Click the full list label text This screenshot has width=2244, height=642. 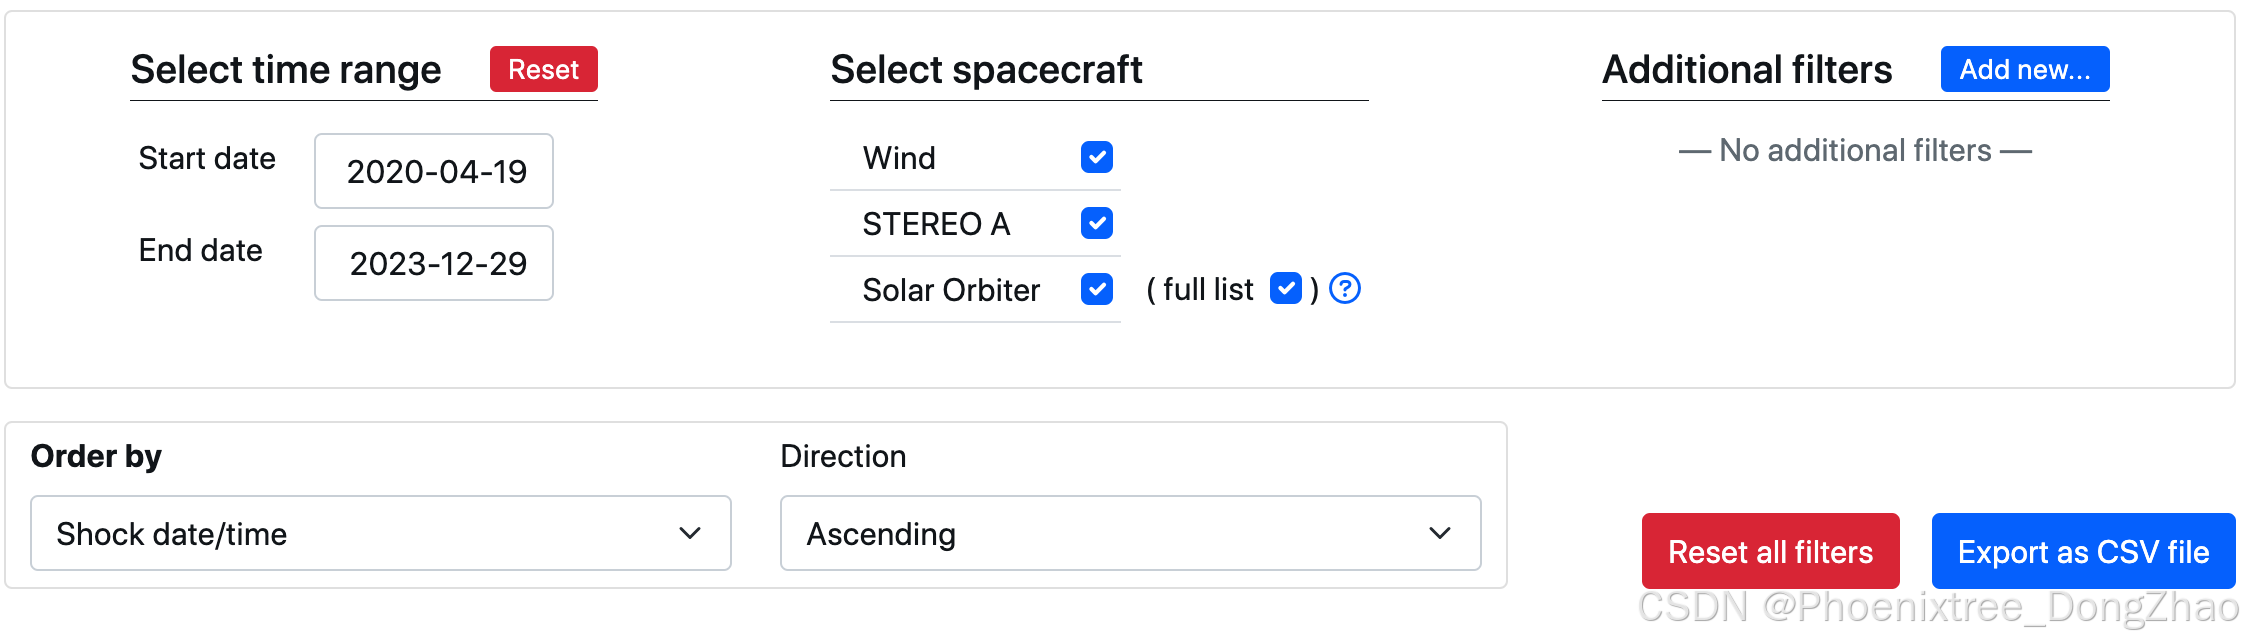click(1208, 290)
